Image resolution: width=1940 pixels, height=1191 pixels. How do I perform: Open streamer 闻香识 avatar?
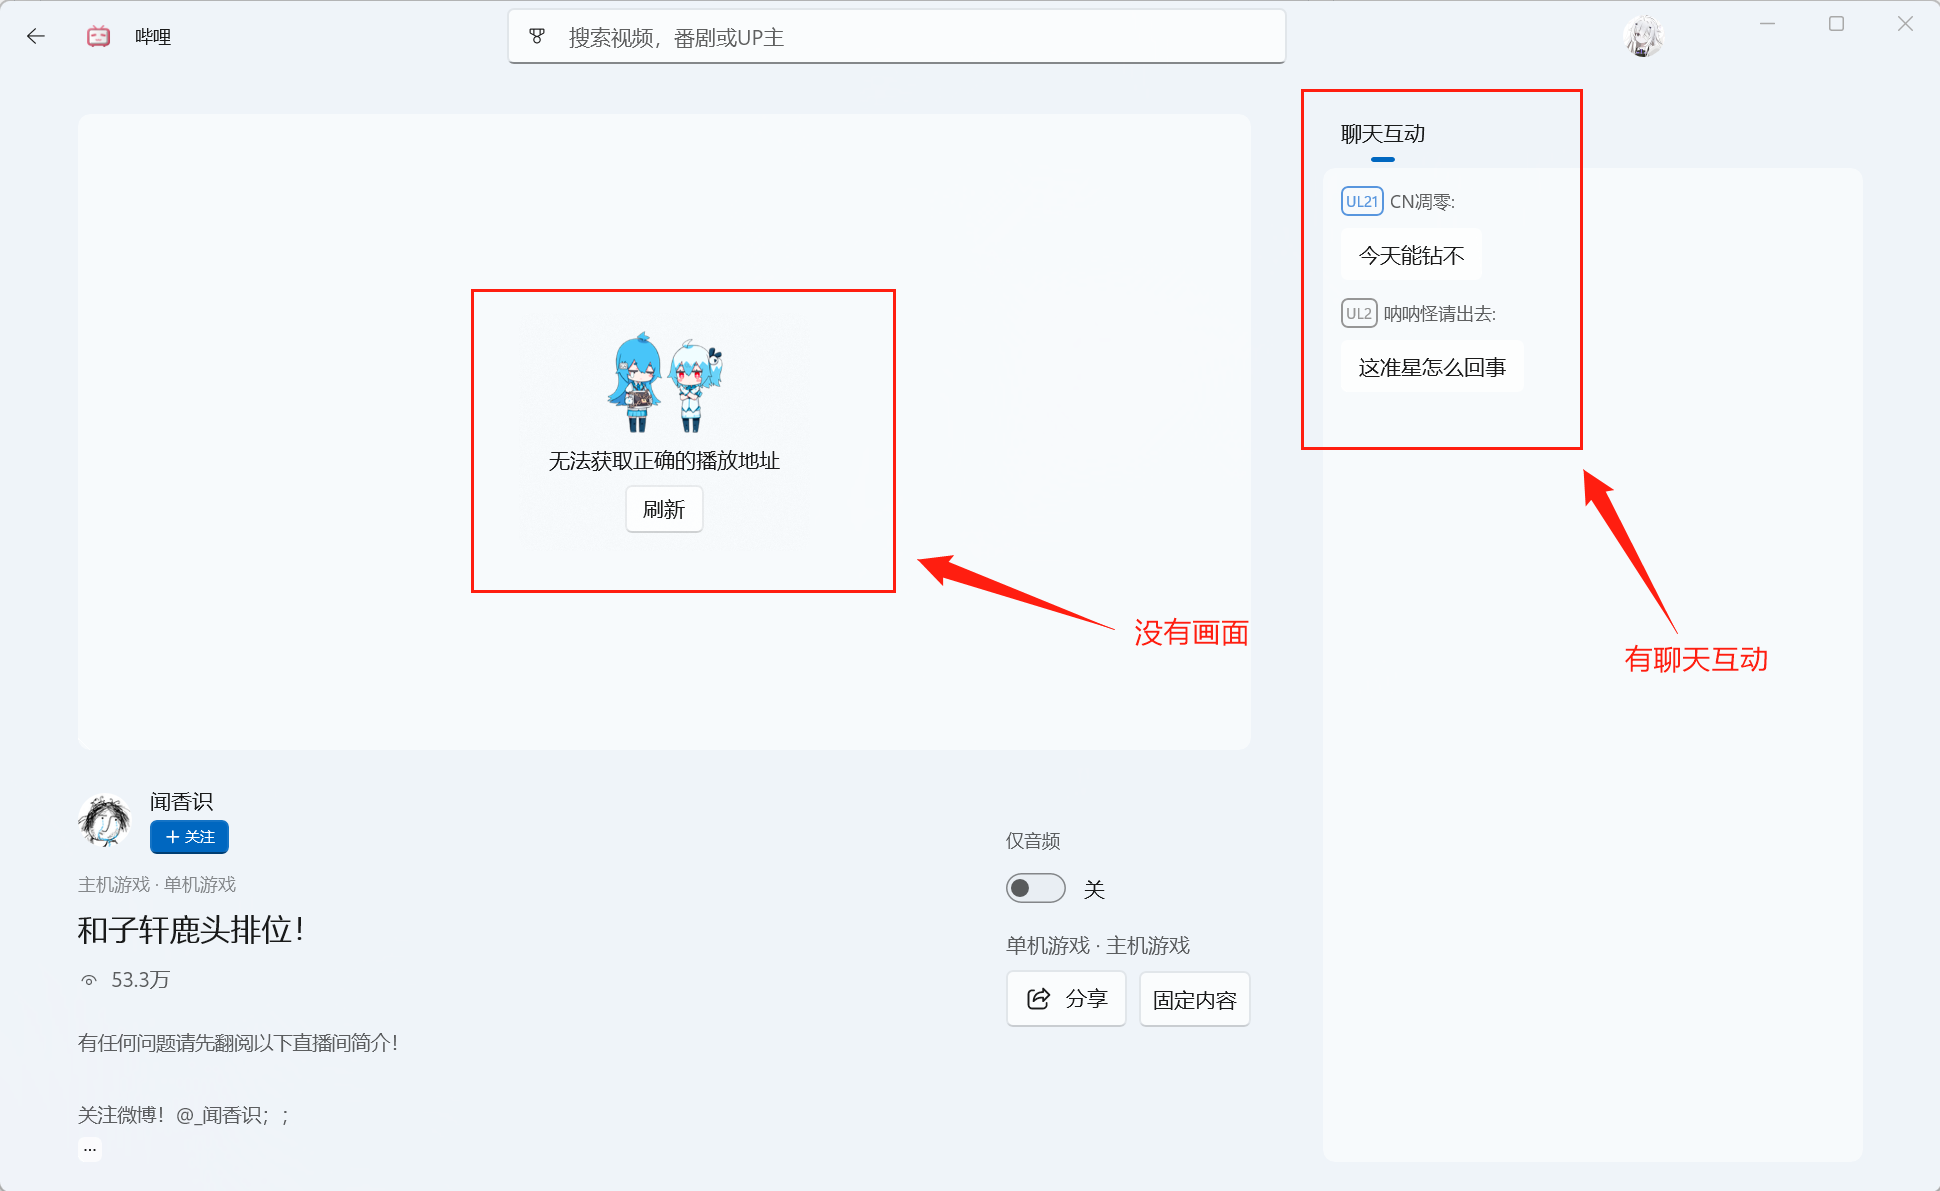105,821
